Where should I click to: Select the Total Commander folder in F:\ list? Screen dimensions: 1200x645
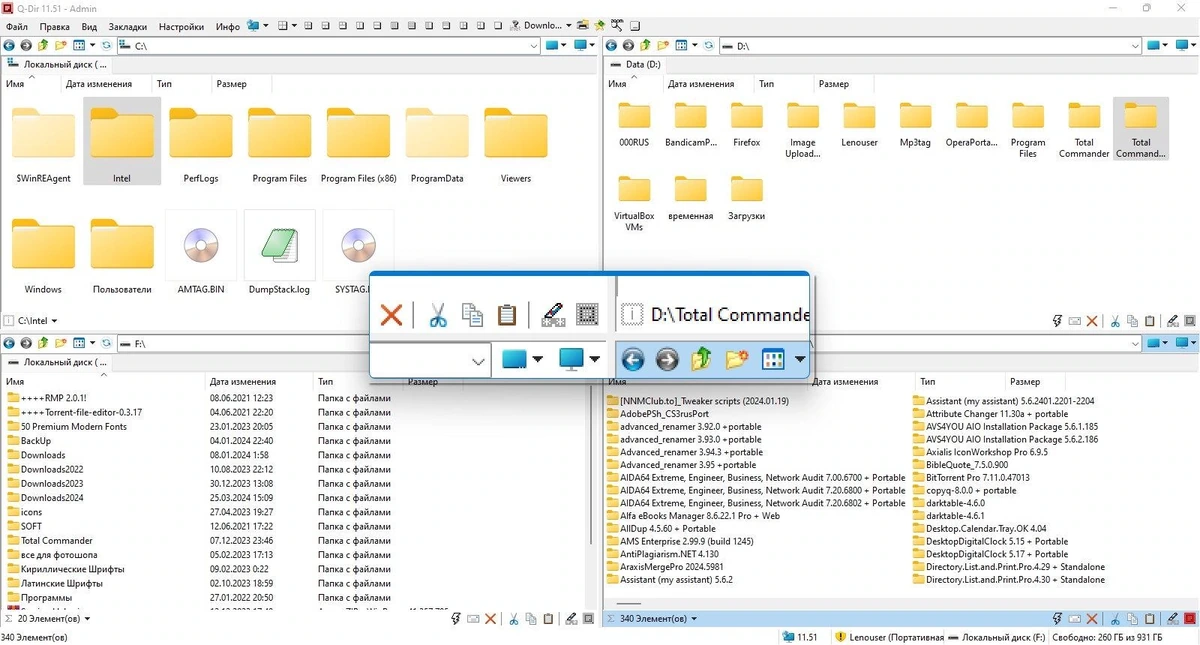(x=57, y=540)
